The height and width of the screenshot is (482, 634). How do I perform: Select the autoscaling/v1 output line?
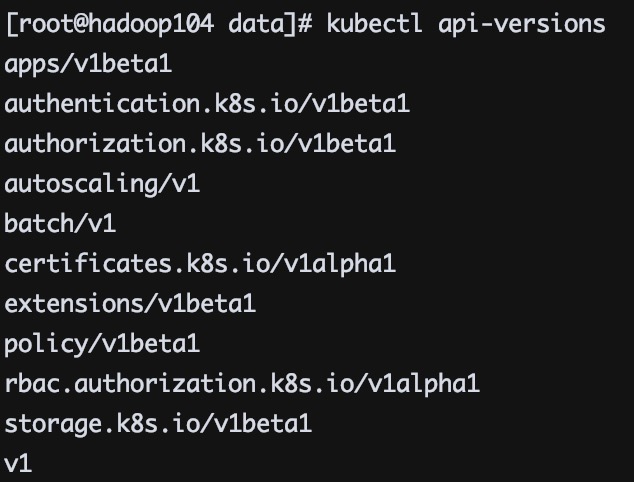coord(102,184)
